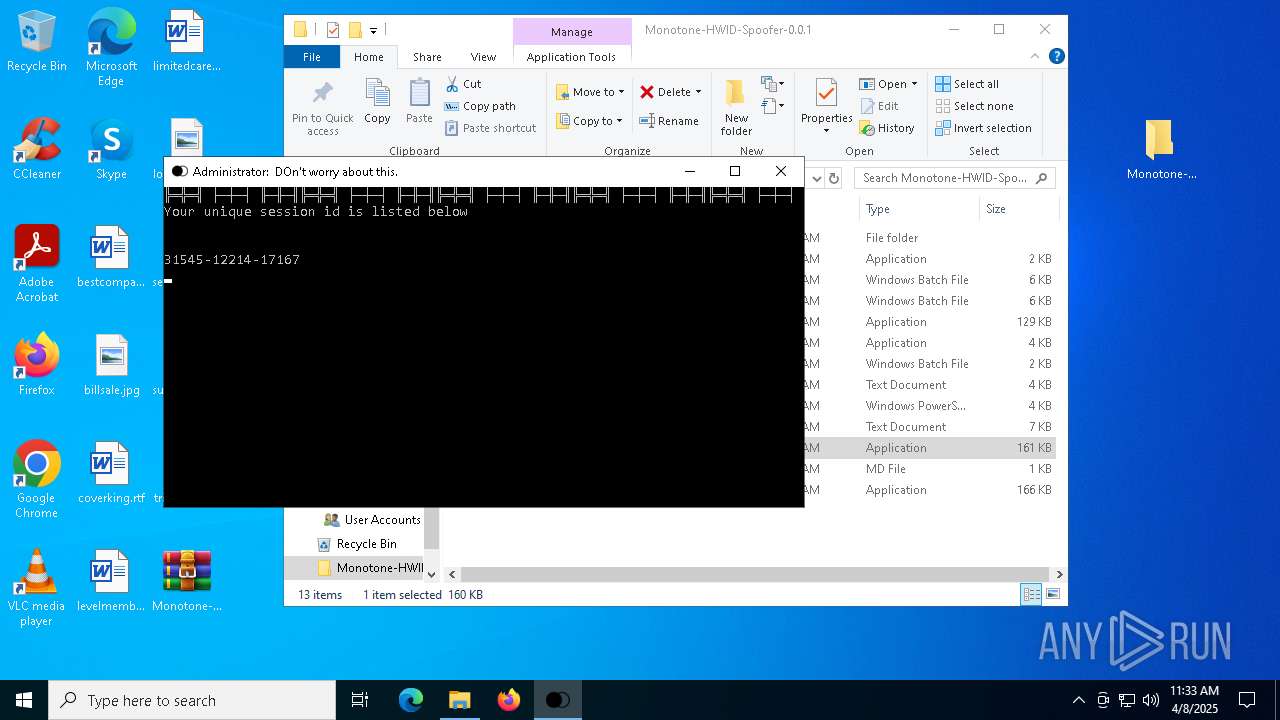This screenshot has width=1280, height=720.
Task: Click Invert selection in the ribbon
Action: coord(983,128)
